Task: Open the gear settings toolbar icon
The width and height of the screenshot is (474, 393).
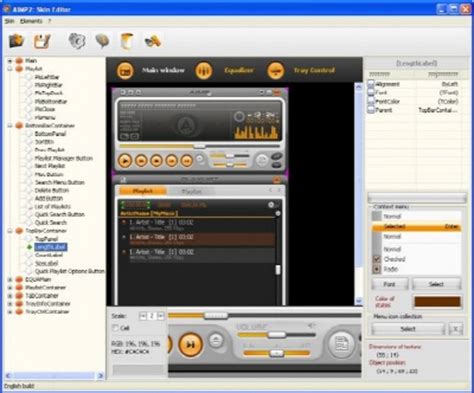Action: (77, 41)
